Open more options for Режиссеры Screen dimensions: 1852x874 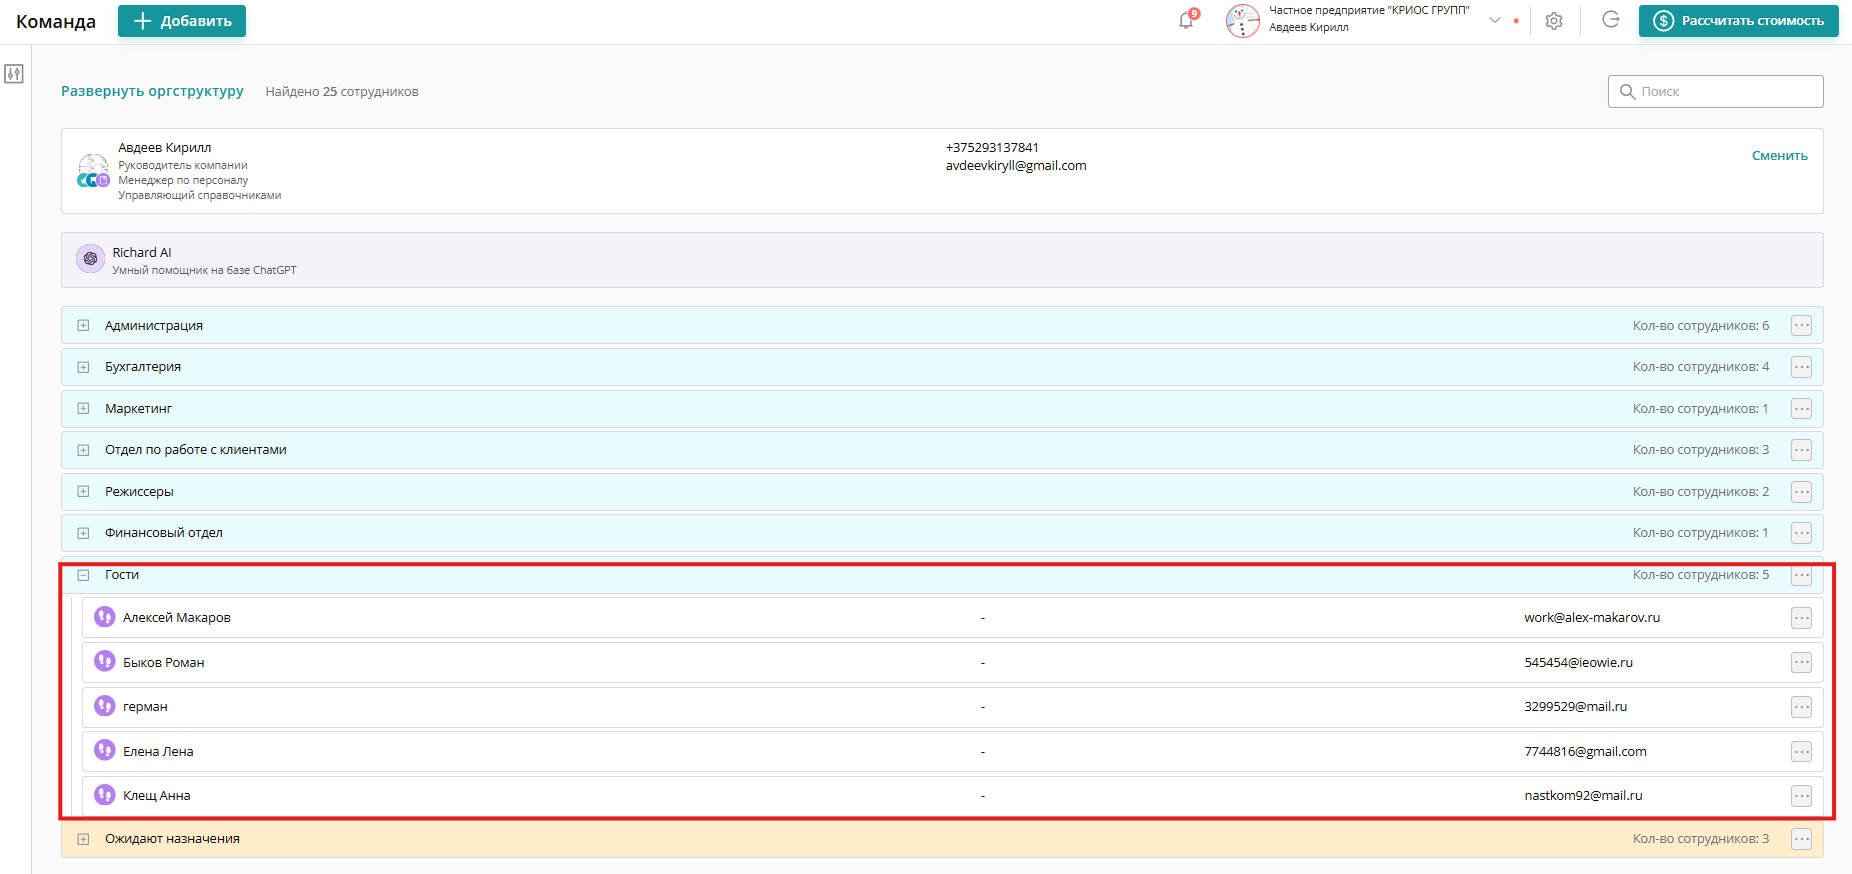[1802, 491]
